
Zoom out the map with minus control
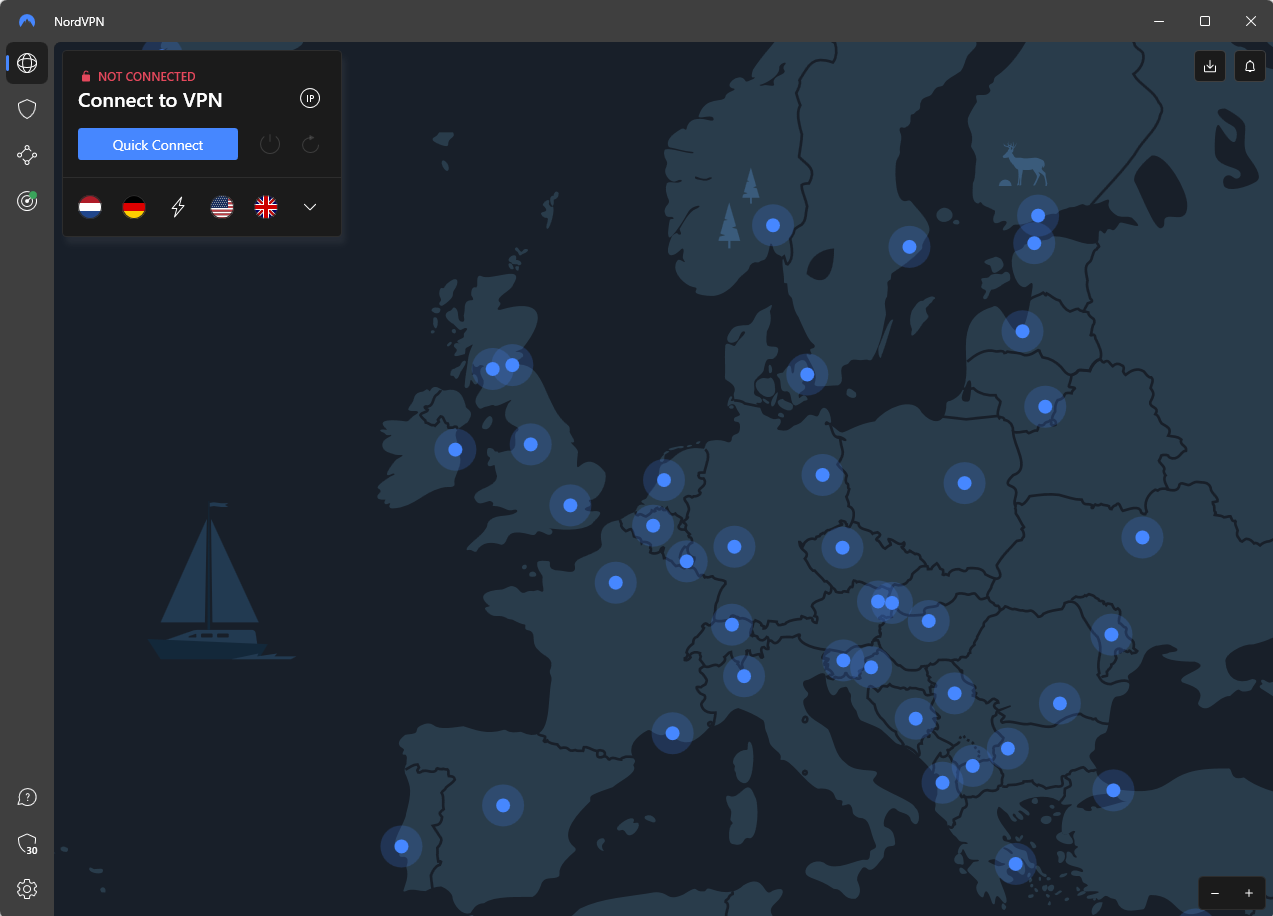1215,892
